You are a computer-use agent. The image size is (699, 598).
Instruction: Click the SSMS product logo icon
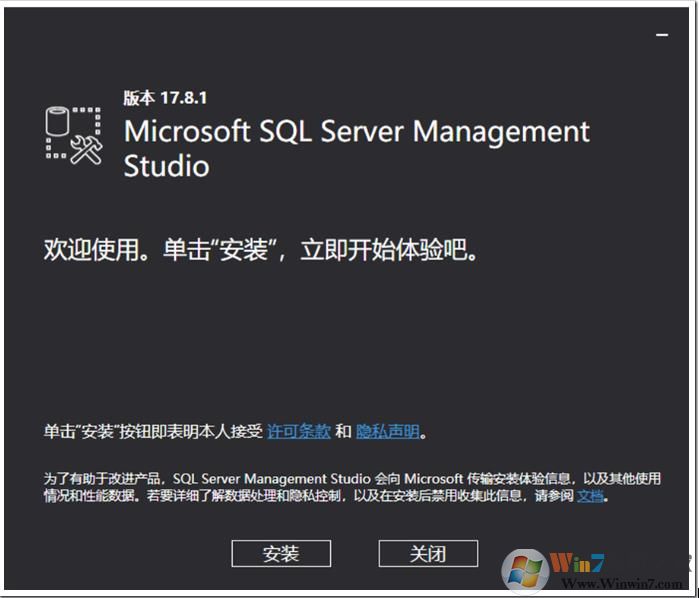click(74, 134)
